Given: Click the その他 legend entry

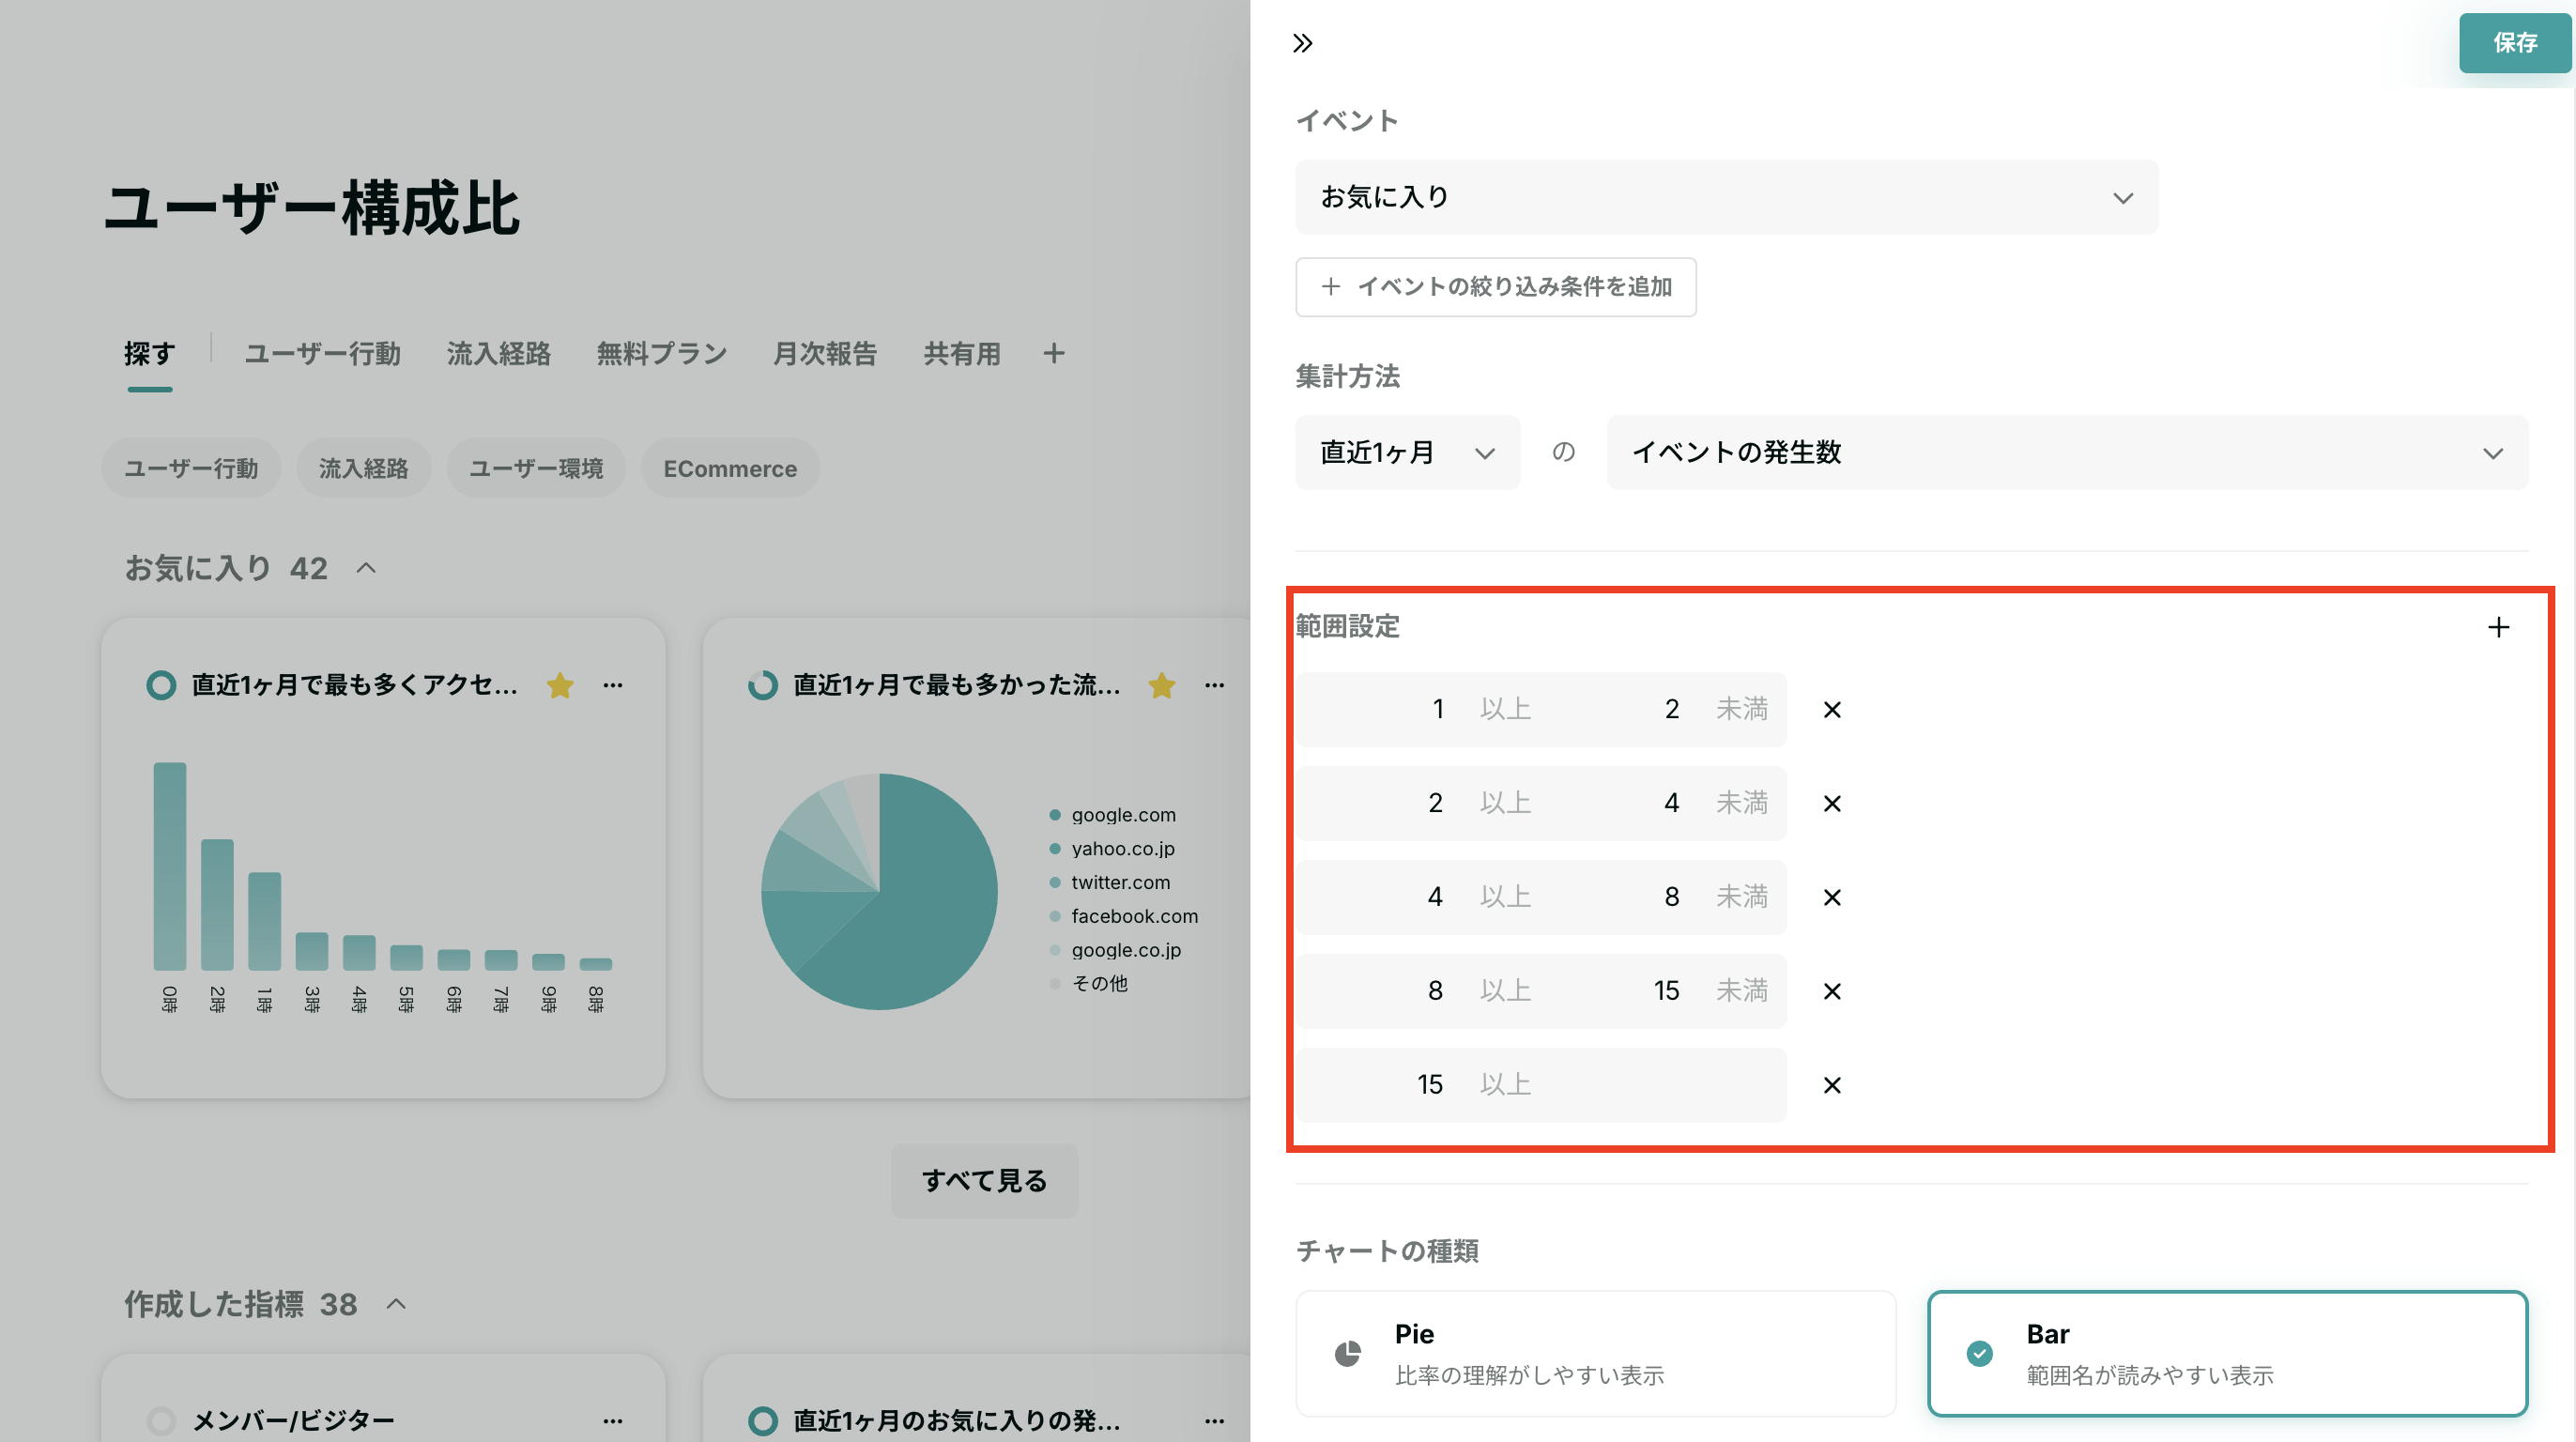Looking at the screenshot, I should (1089, 983).
